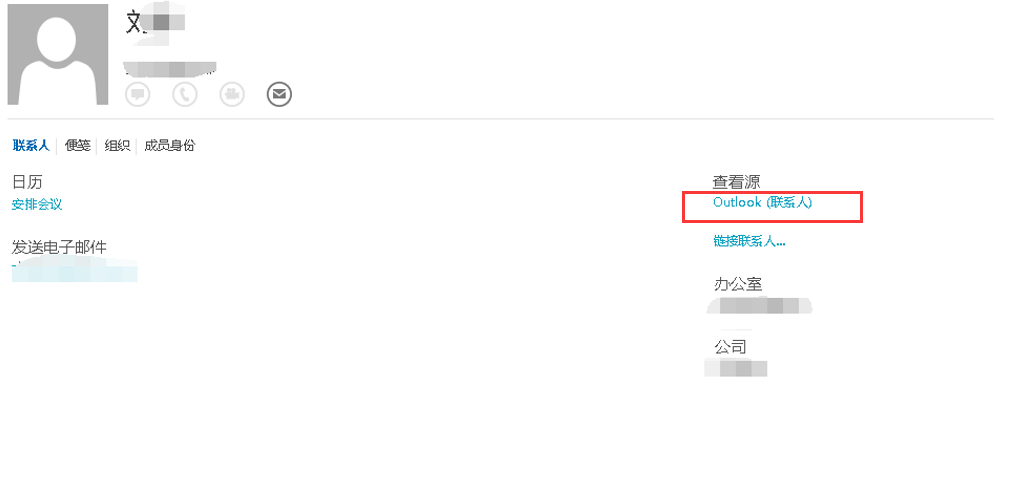Open the 便笺 tab
This screenshot has height=482, width=1028.
click(77, 146)
